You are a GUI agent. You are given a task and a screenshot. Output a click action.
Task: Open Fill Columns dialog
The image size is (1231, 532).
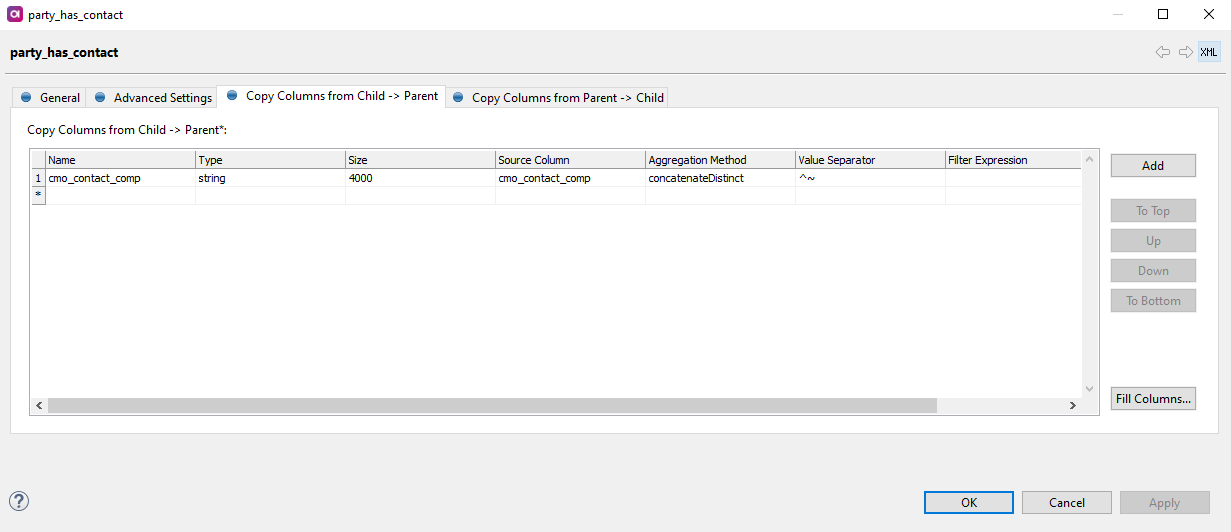[x=1153, y=399]
